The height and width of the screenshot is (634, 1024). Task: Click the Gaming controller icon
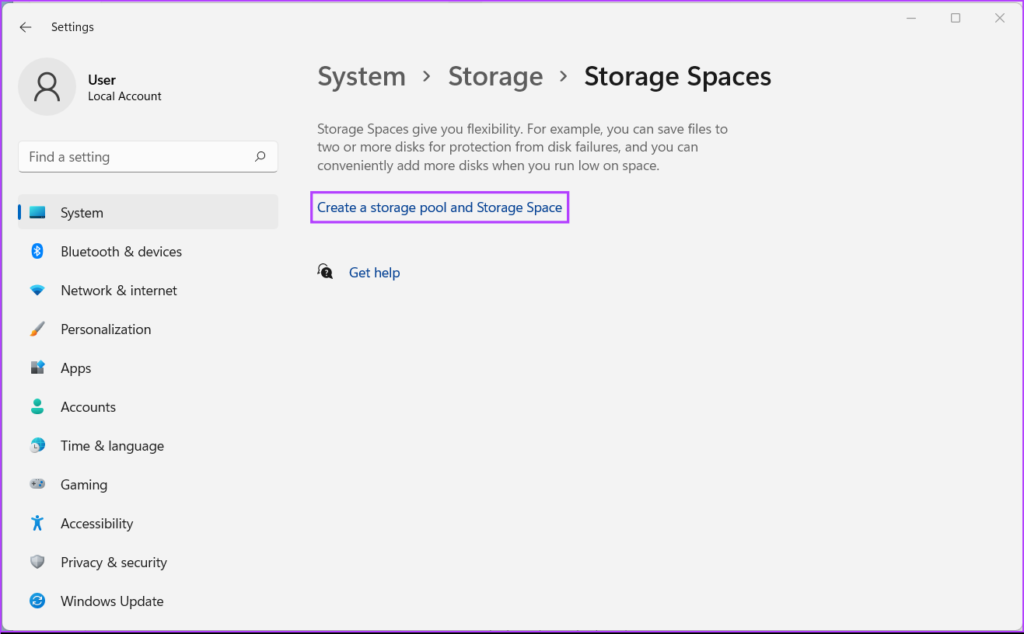(x=38, y=485)
